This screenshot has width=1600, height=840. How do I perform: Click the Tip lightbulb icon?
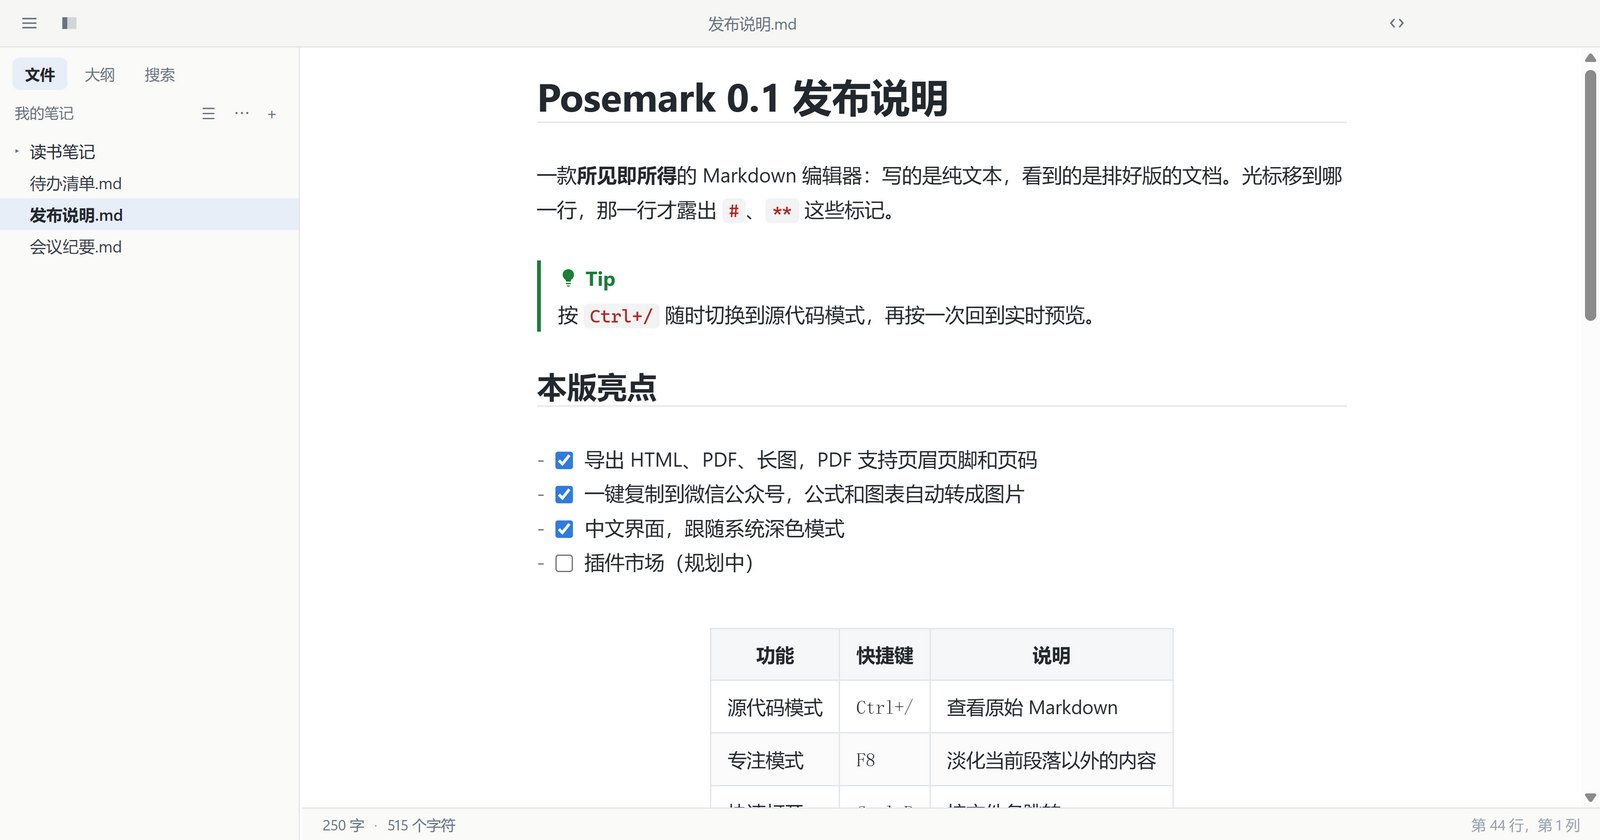(x=568, y=278)
